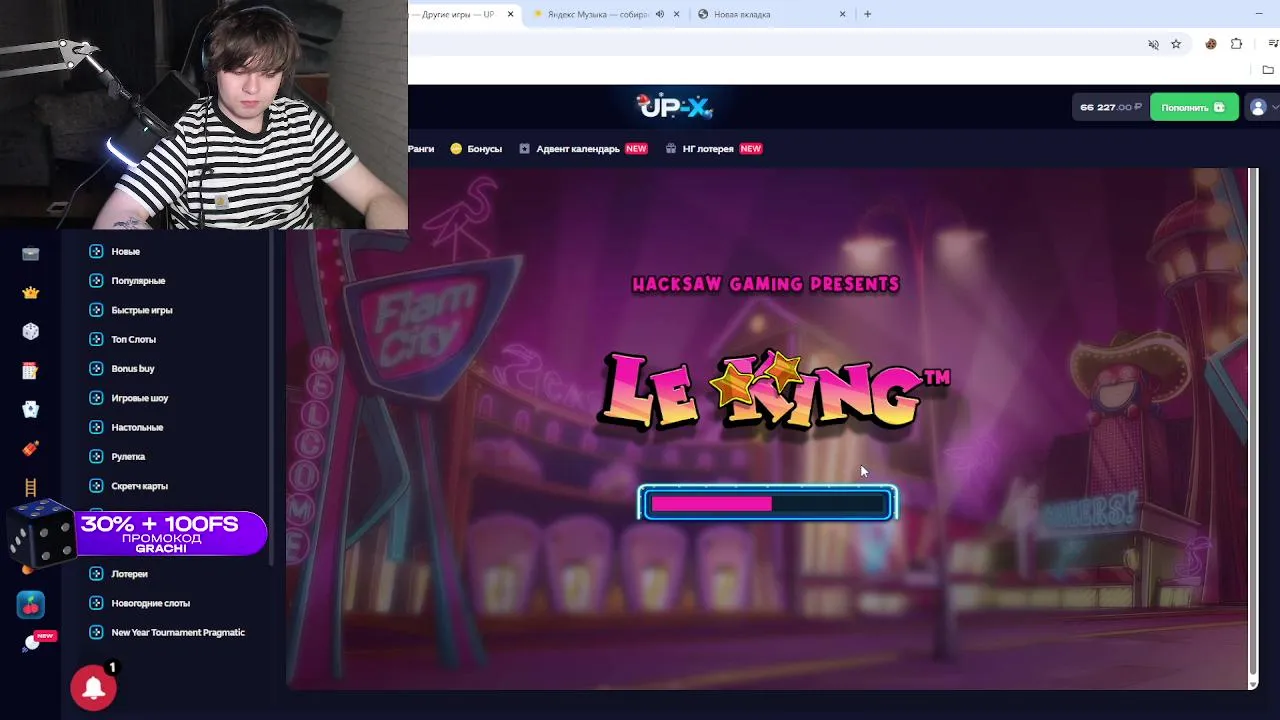Click the game area vertical scrollbar

point(1252,429)
